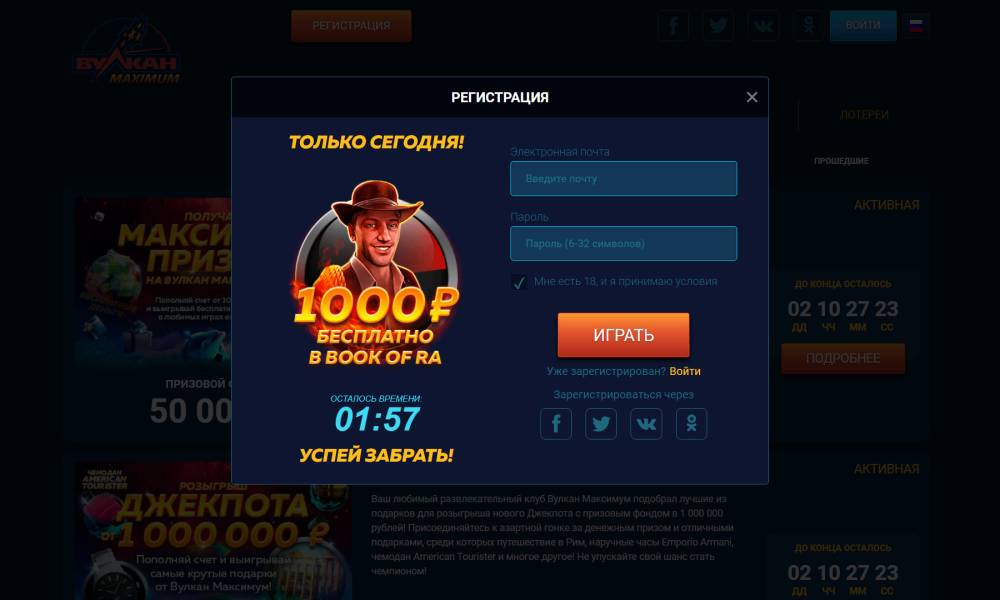
Task: Click the blue ВОЙТИ header button
Action: [863, 26]
